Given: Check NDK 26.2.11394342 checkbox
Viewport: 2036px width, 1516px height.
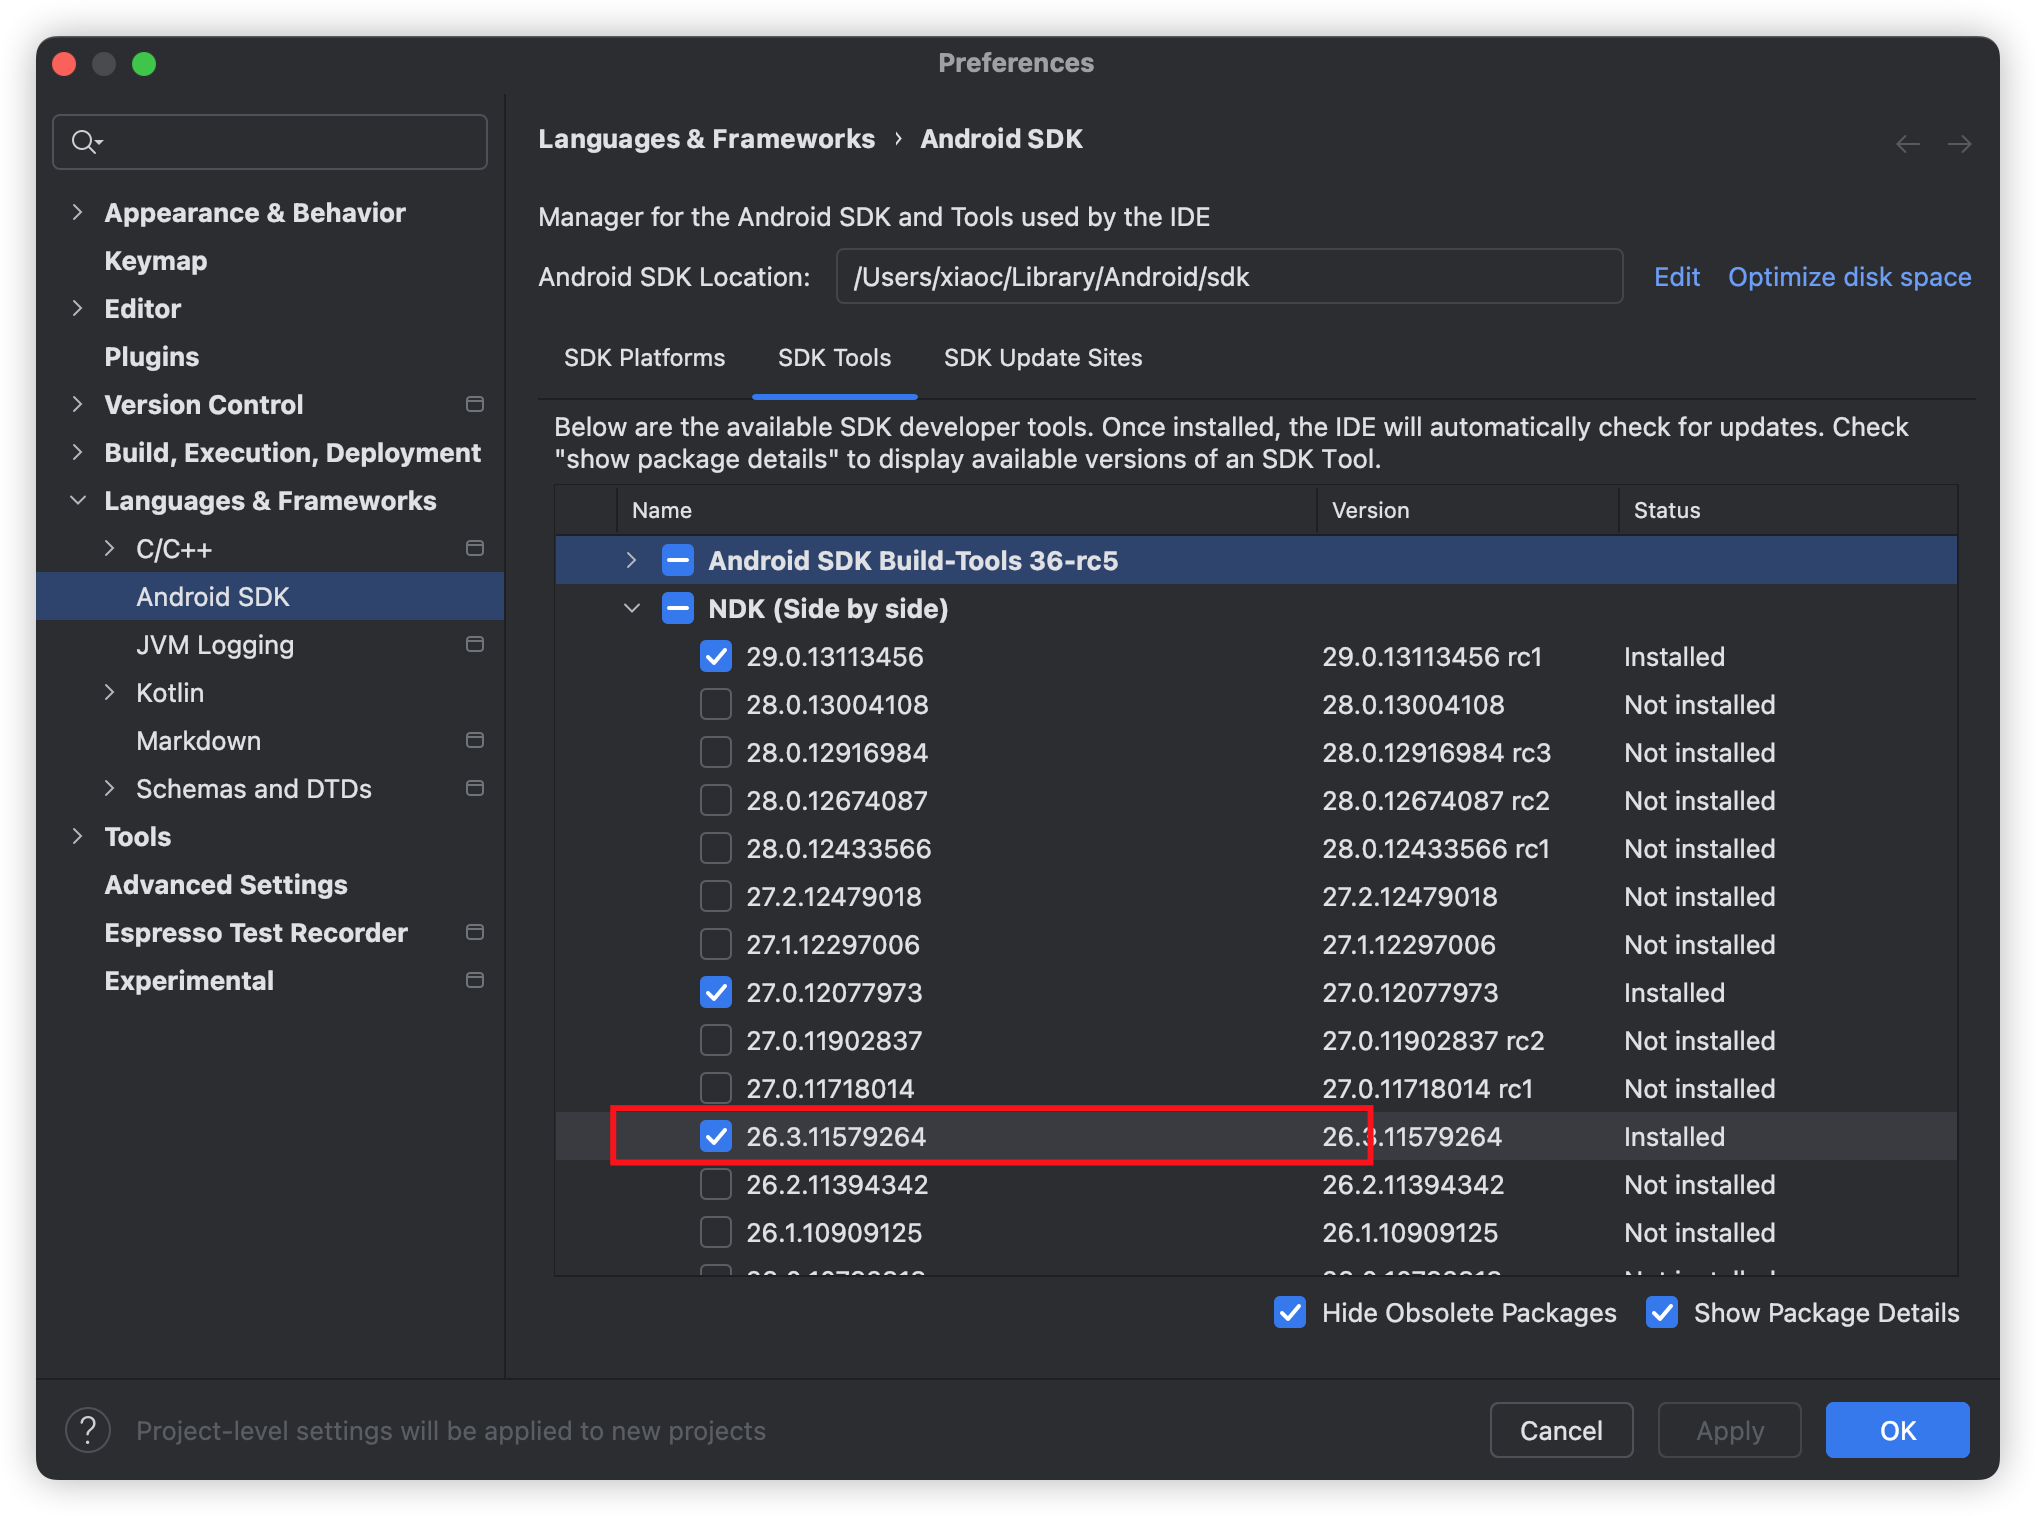Looking at the screenshot, I should 716,1184.
